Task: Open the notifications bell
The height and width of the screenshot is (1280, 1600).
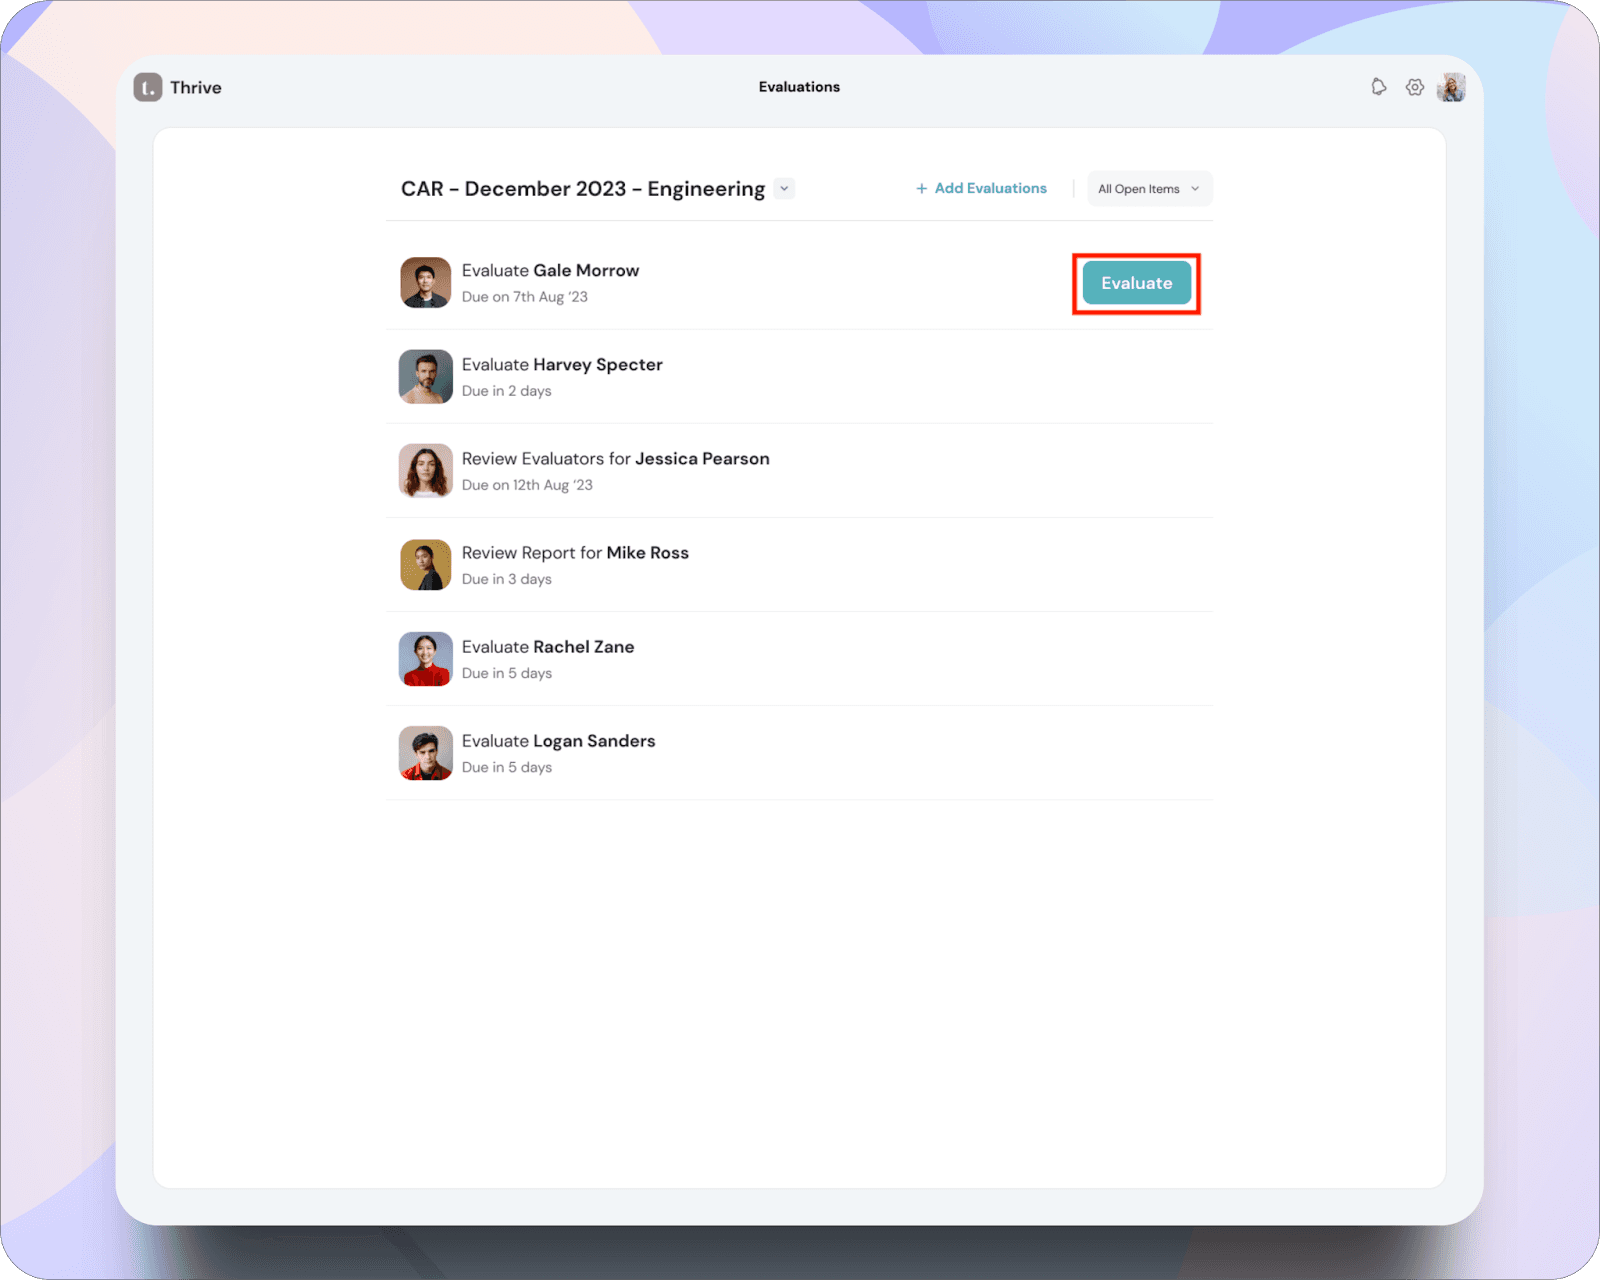Action: pyautogui.click(x=1378, y=87)
